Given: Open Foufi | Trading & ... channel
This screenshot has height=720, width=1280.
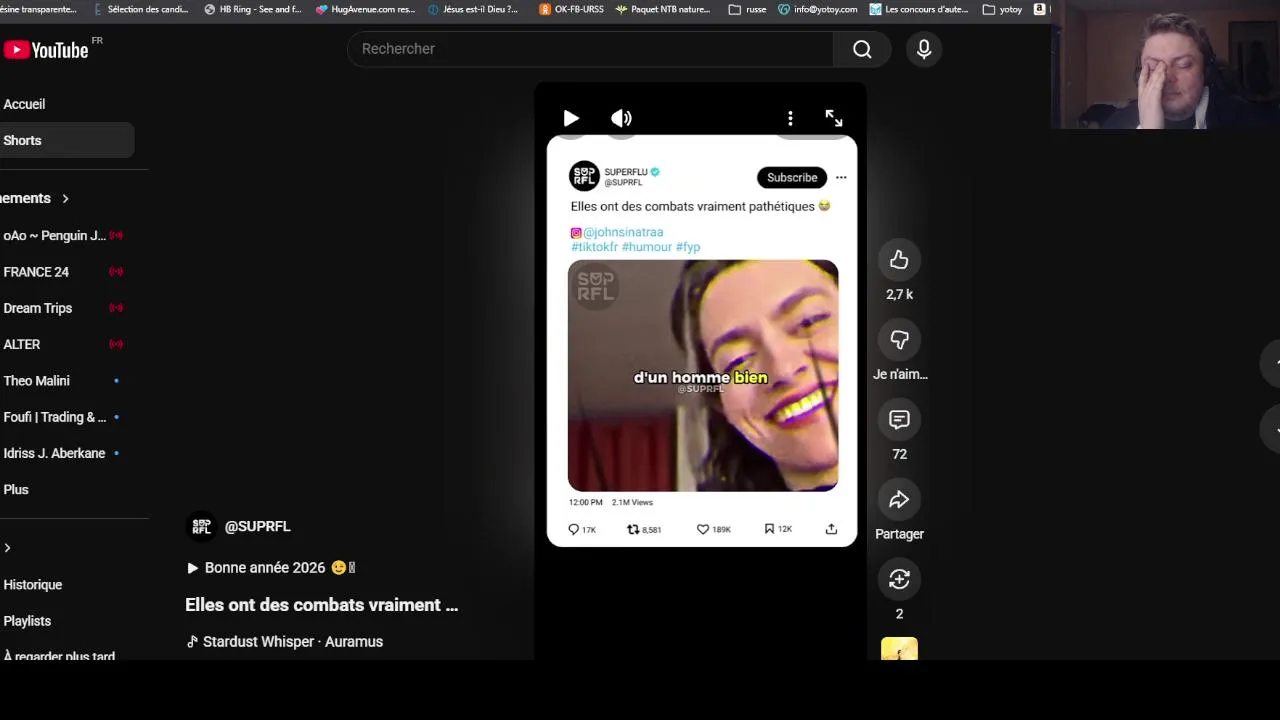Looking at the screenshot, I should 62,417.
